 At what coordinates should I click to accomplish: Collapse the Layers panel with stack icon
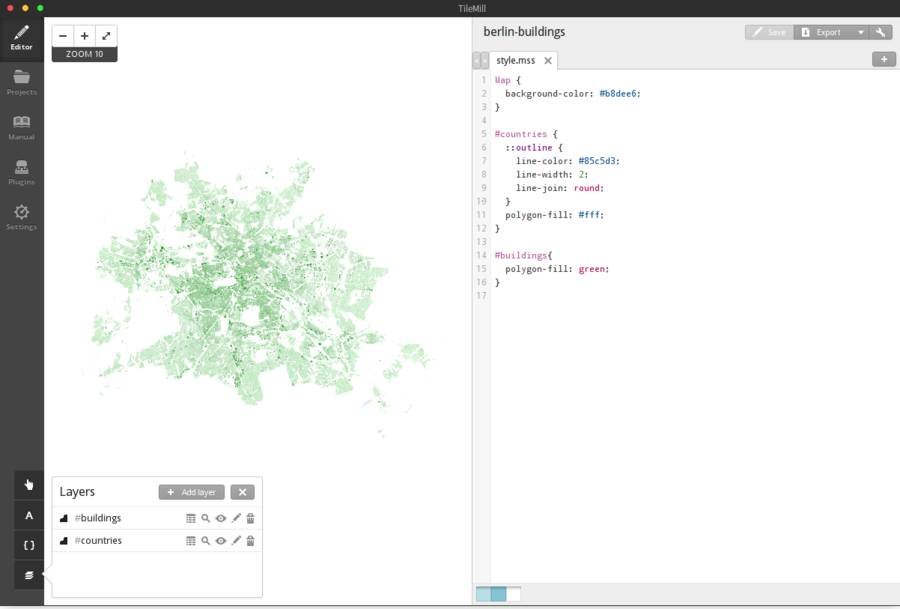[29, 575]
